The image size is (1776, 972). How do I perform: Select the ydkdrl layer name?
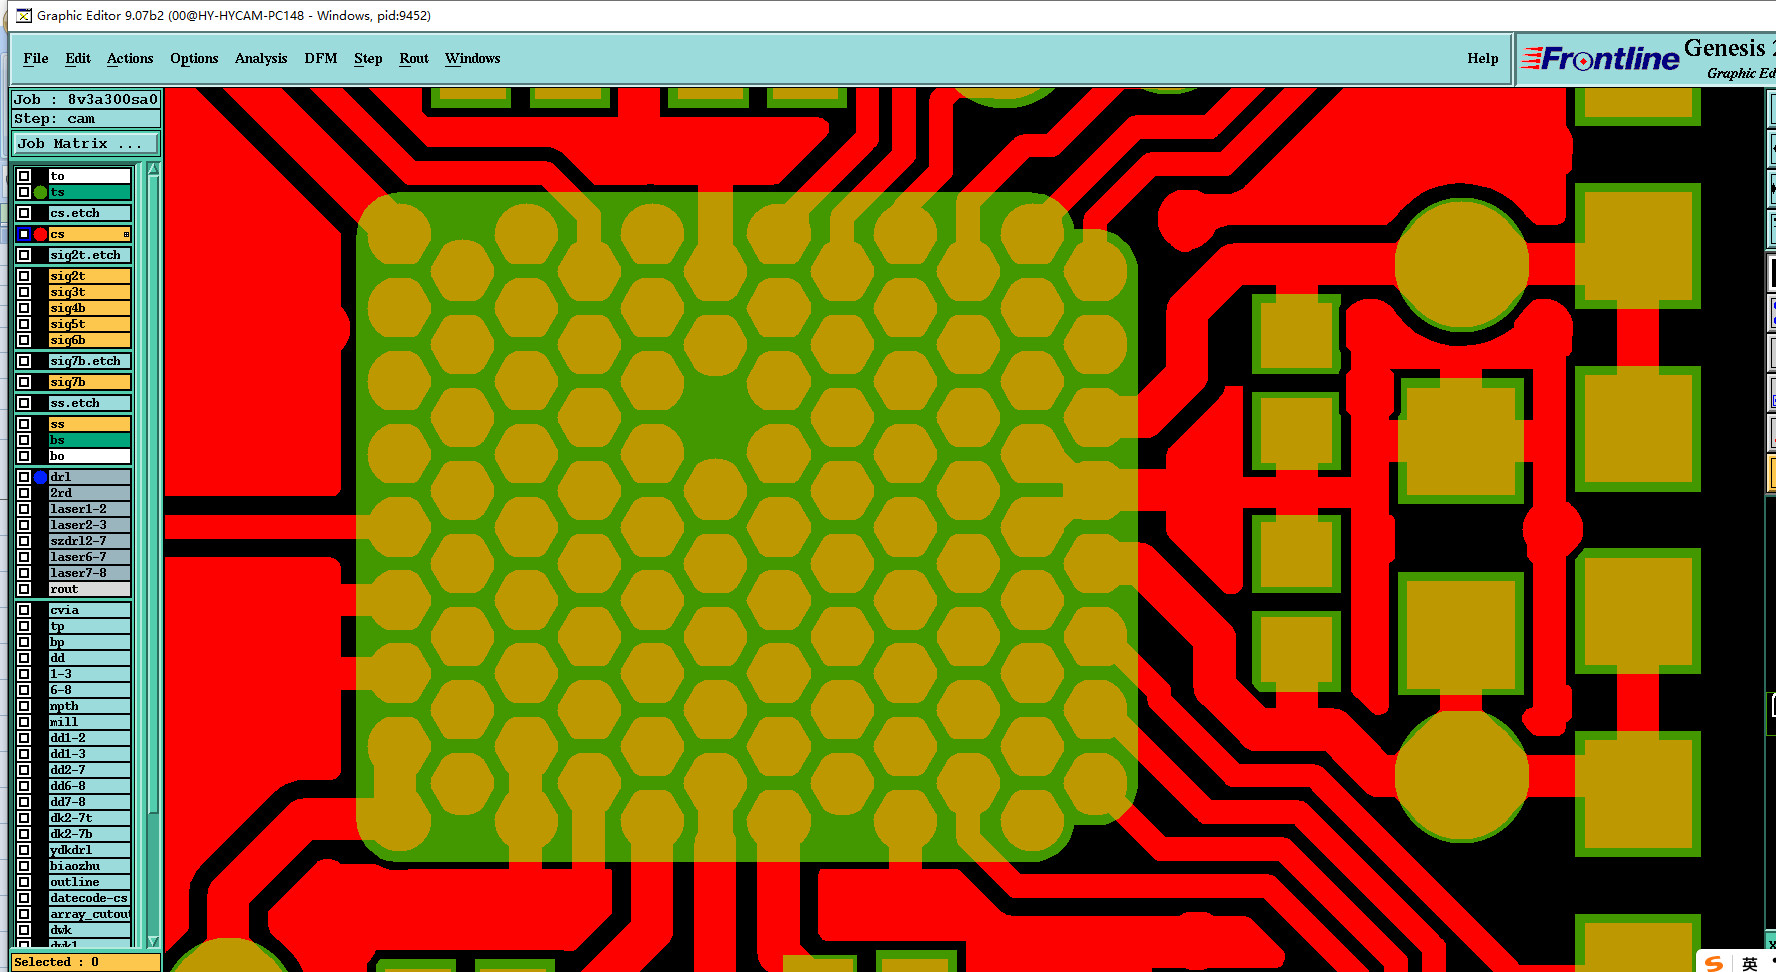pos(90,850)
